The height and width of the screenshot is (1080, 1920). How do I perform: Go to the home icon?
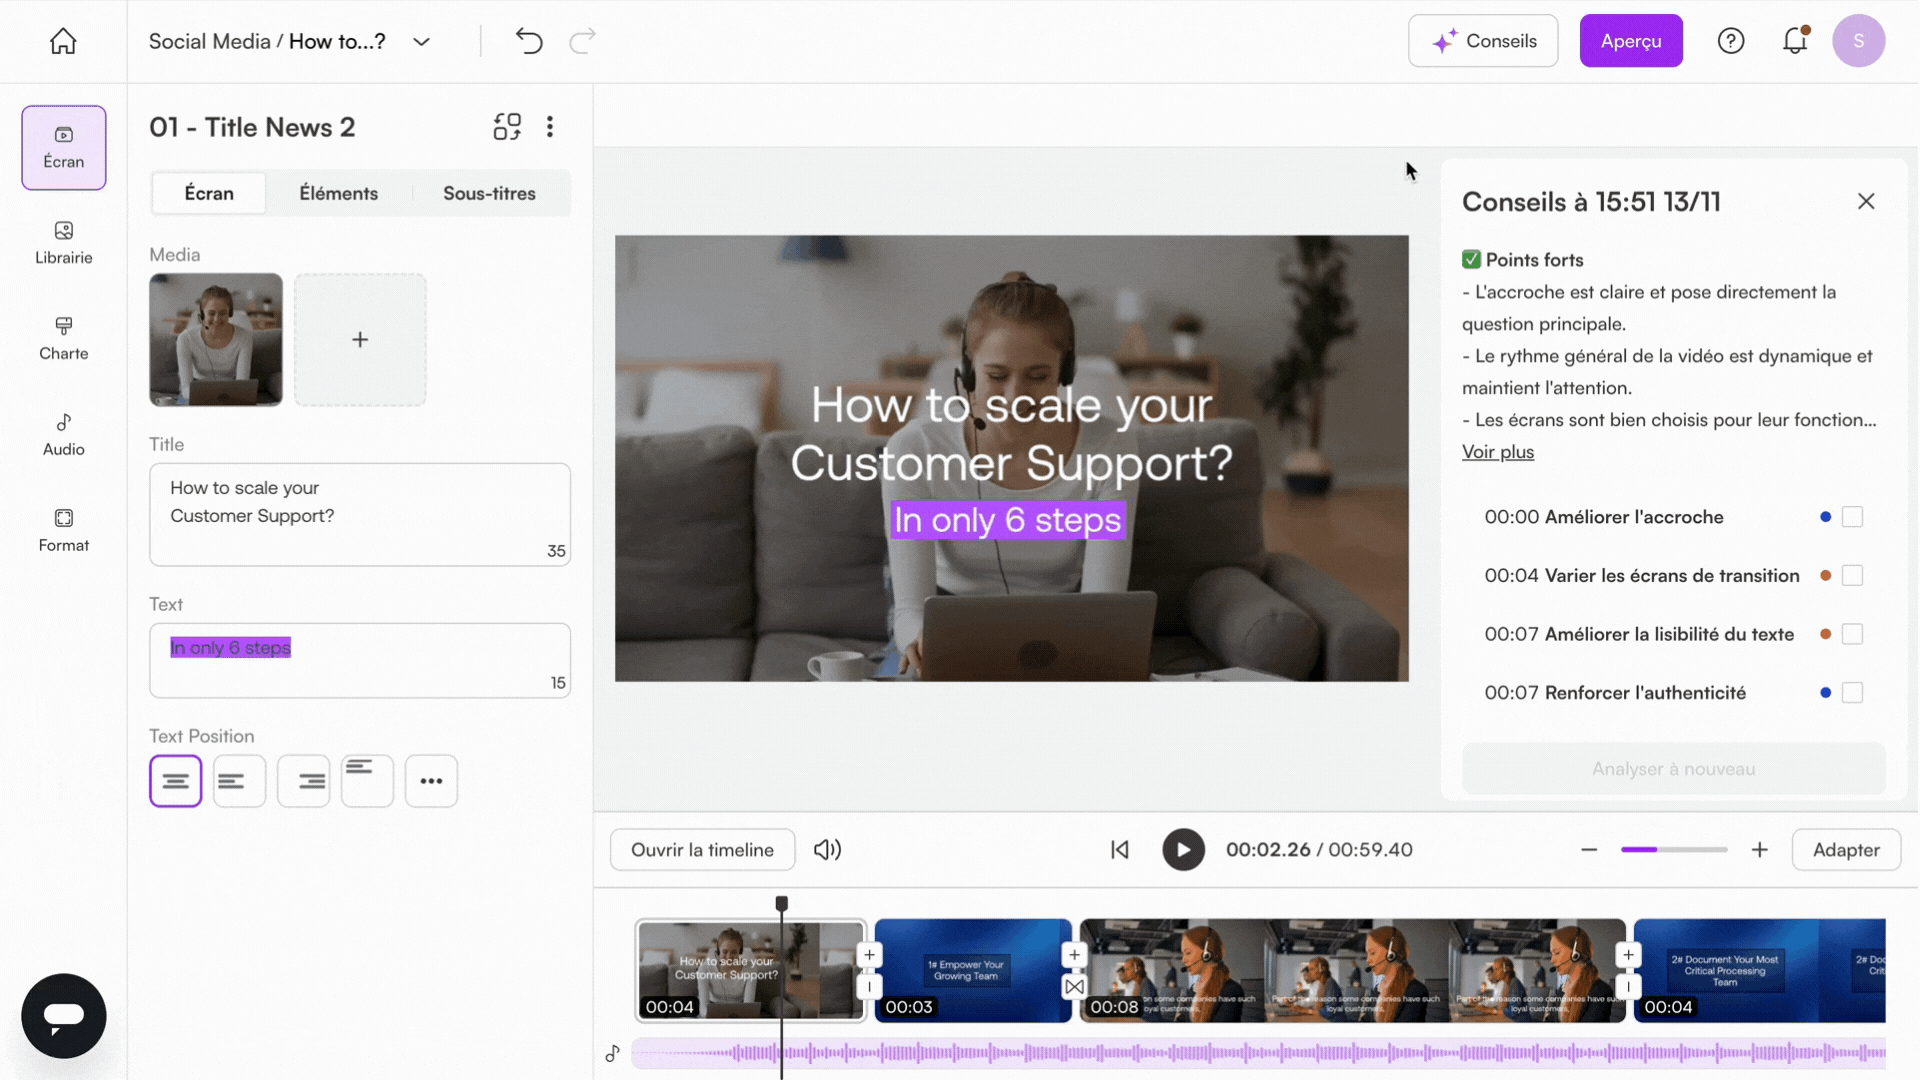[63, 41]
